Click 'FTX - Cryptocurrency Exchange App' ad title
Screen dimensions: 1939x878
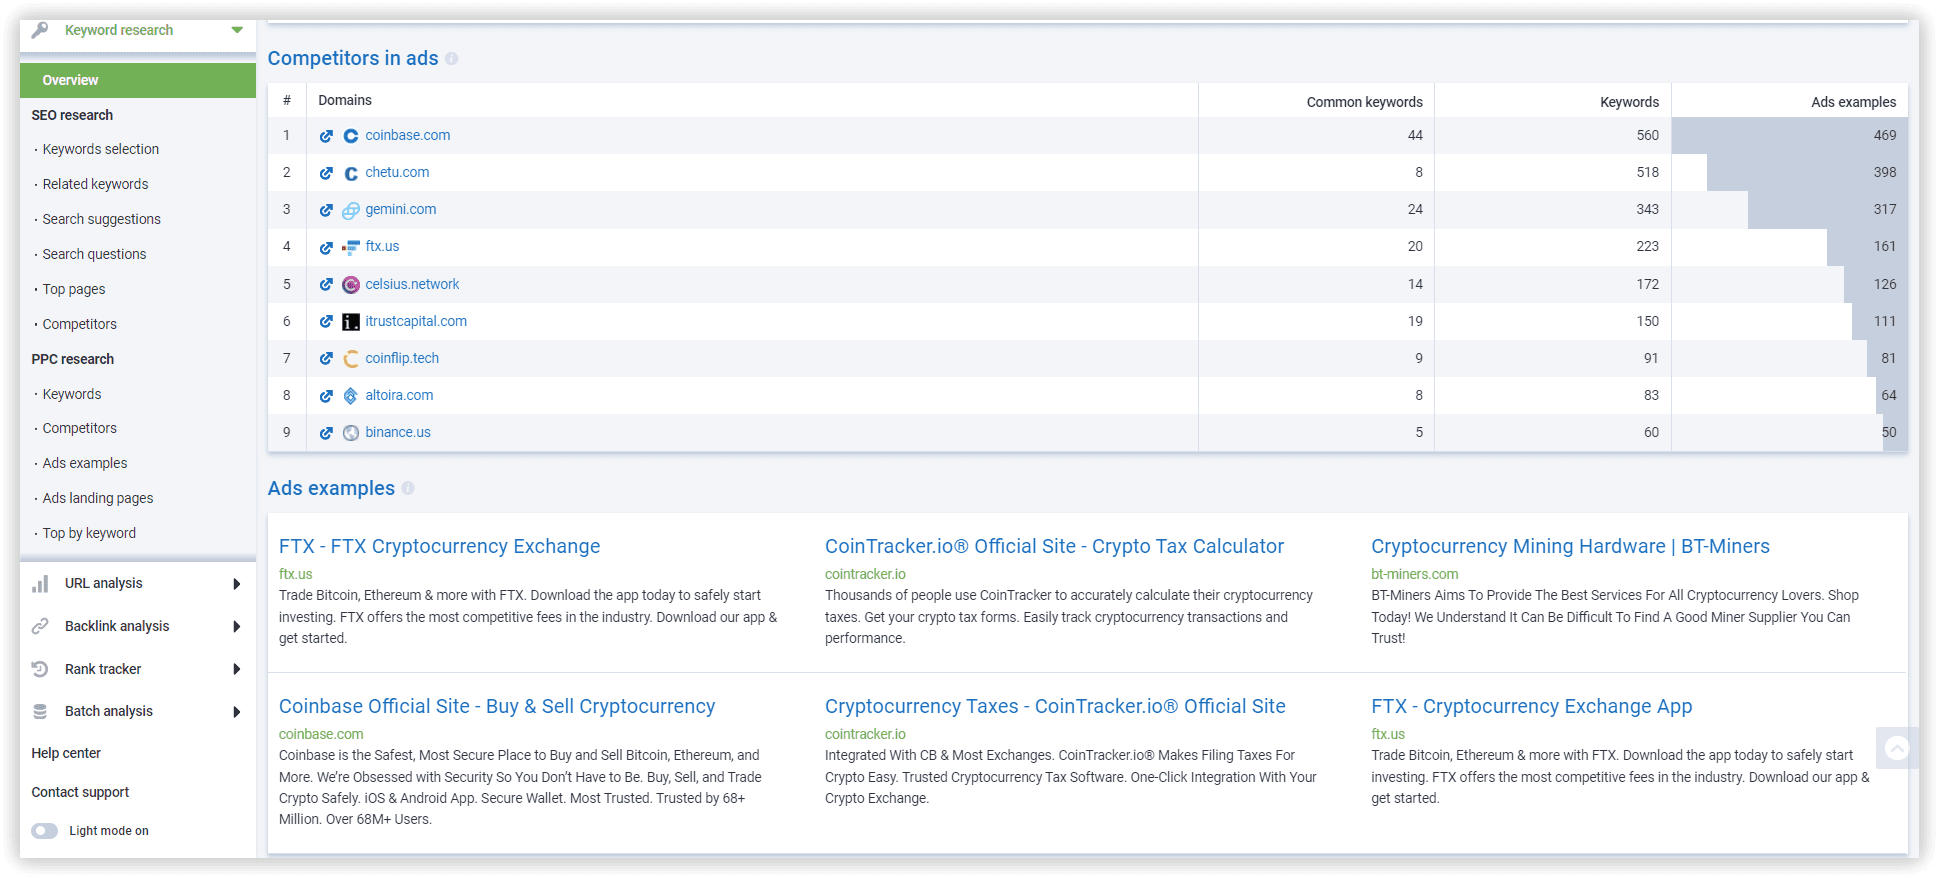[1532, 706]
